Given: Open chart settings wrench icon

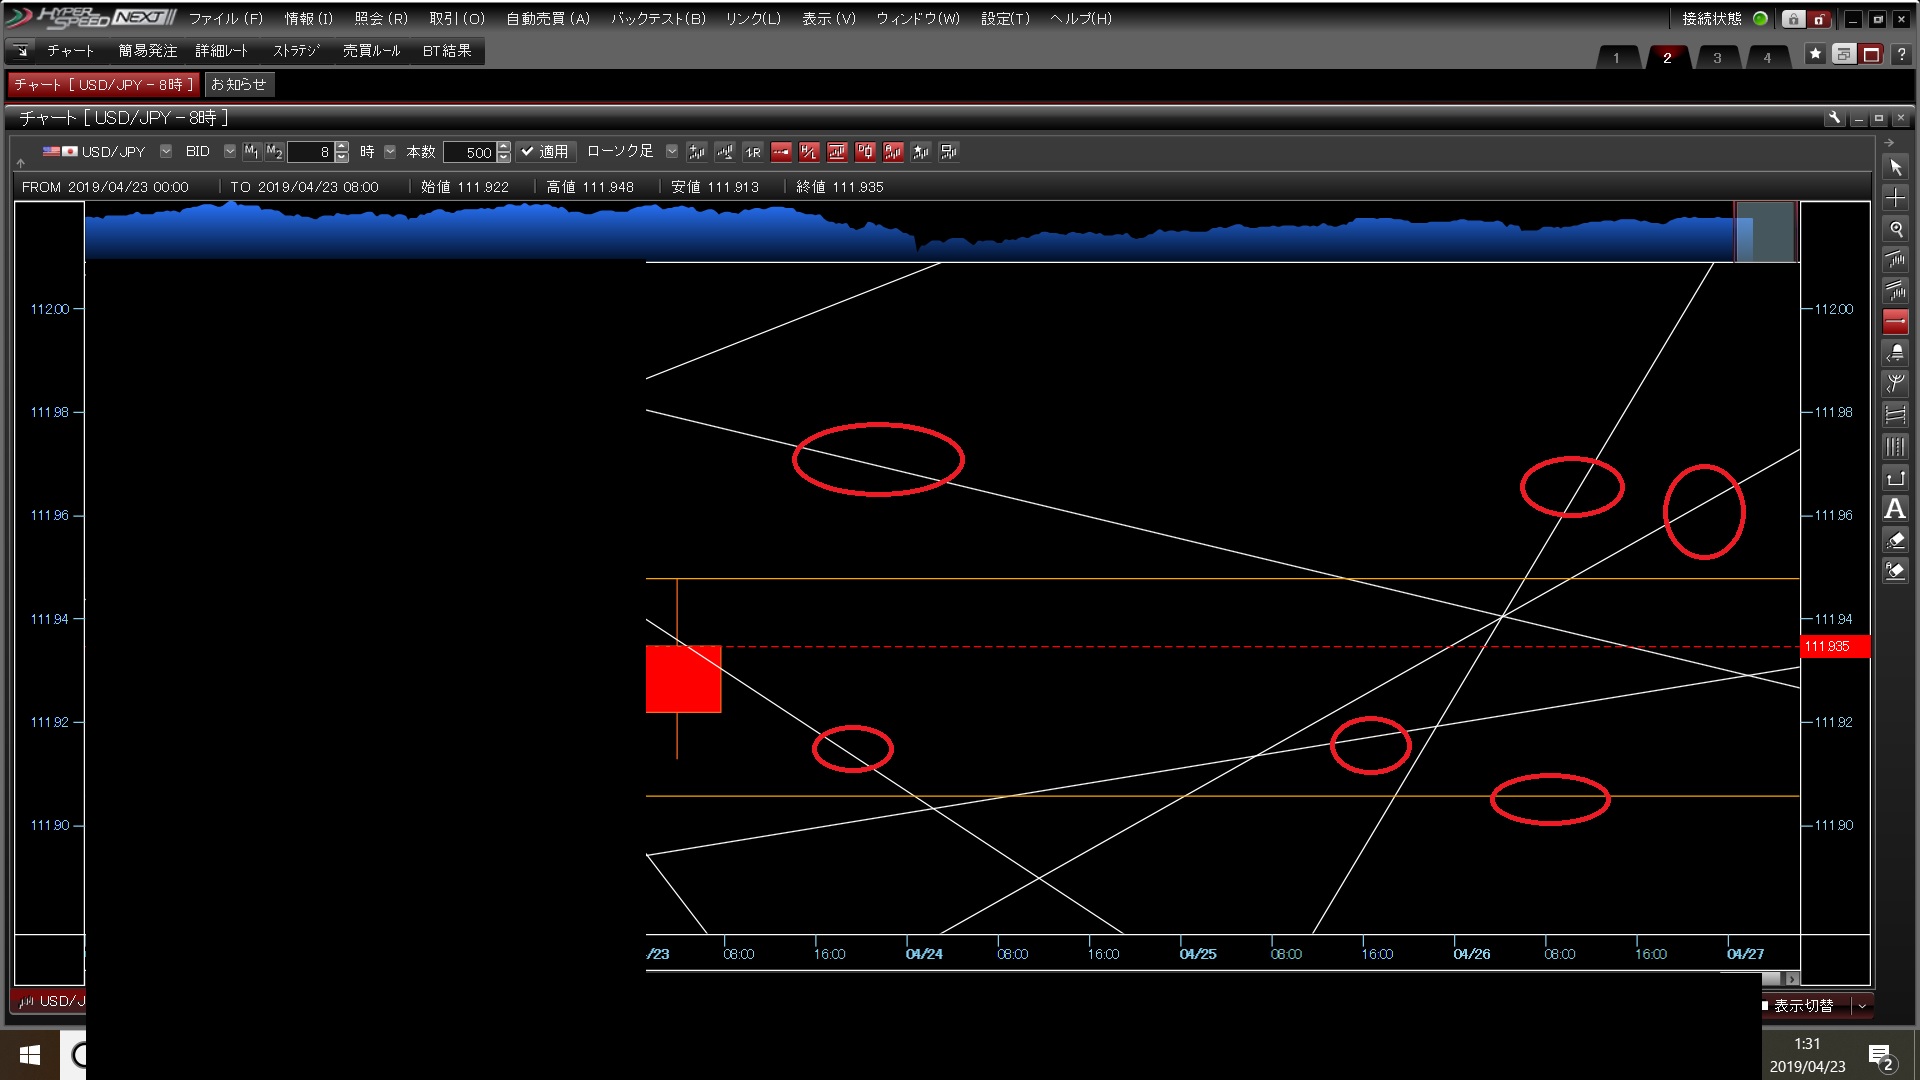Looking at the screenshot, I should (1834, 118).
